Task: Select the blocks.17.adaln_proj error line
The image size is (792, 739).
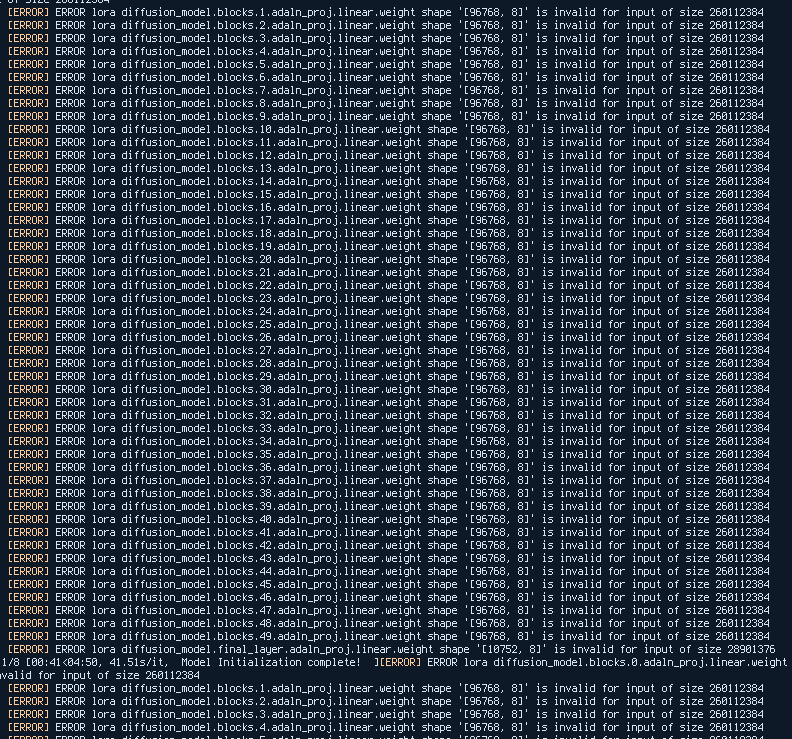Action: tap(388, 220)
